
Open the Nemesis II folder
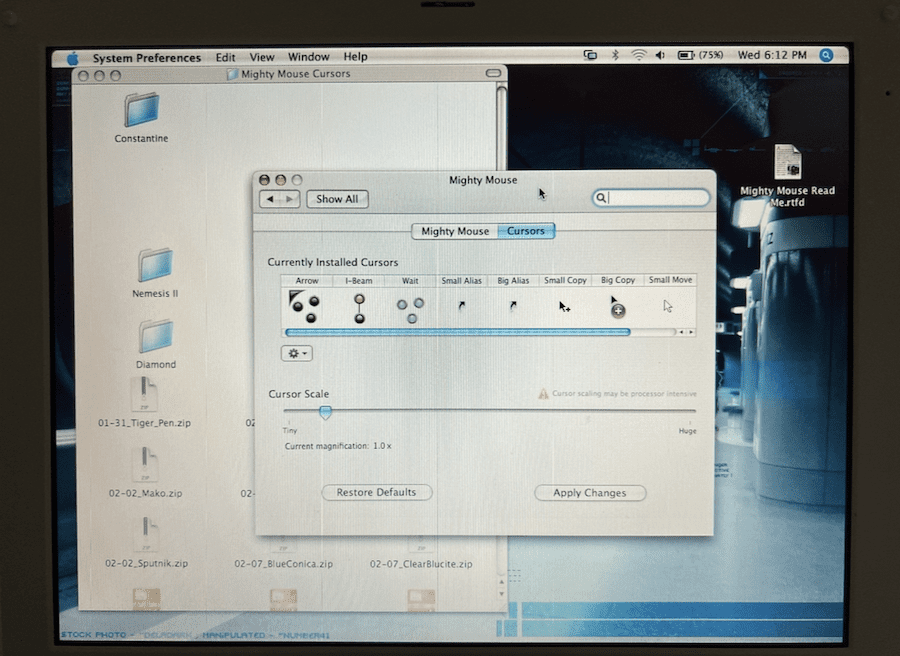coord(155,265)
